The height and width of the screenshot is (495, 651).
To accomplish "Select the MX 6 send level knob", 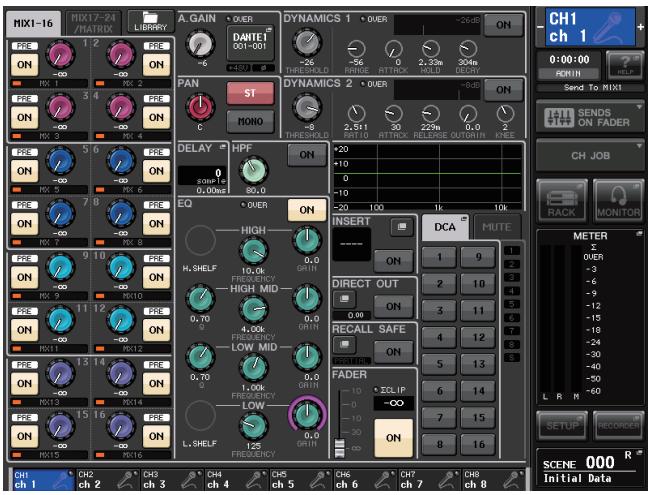I will click(x=120, y=162).
